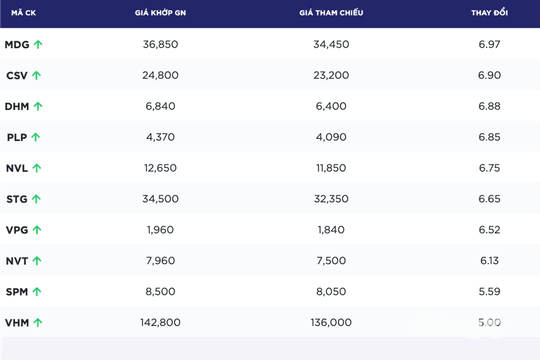Click matched price 24,800 for CSV
The height and width of the screenshot is (360, 540).
pos(160,75)
